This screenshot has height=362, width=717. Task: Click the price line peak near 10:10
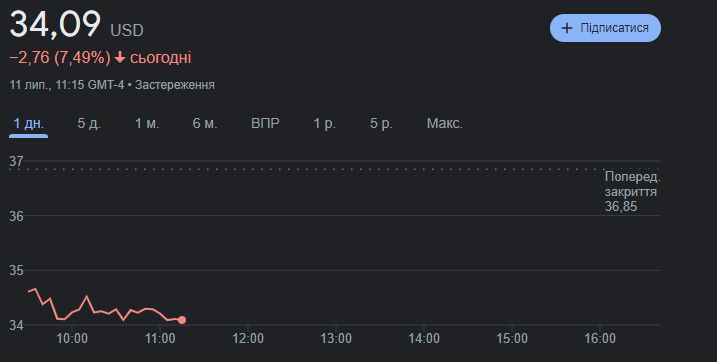(x=87, y=297)
